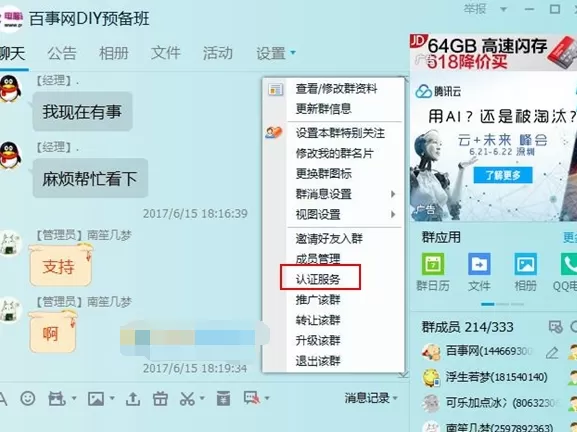Screen dimensions: 577x432
Task: Select 查看/修改群资料 menu item
Action: point(336,89)
